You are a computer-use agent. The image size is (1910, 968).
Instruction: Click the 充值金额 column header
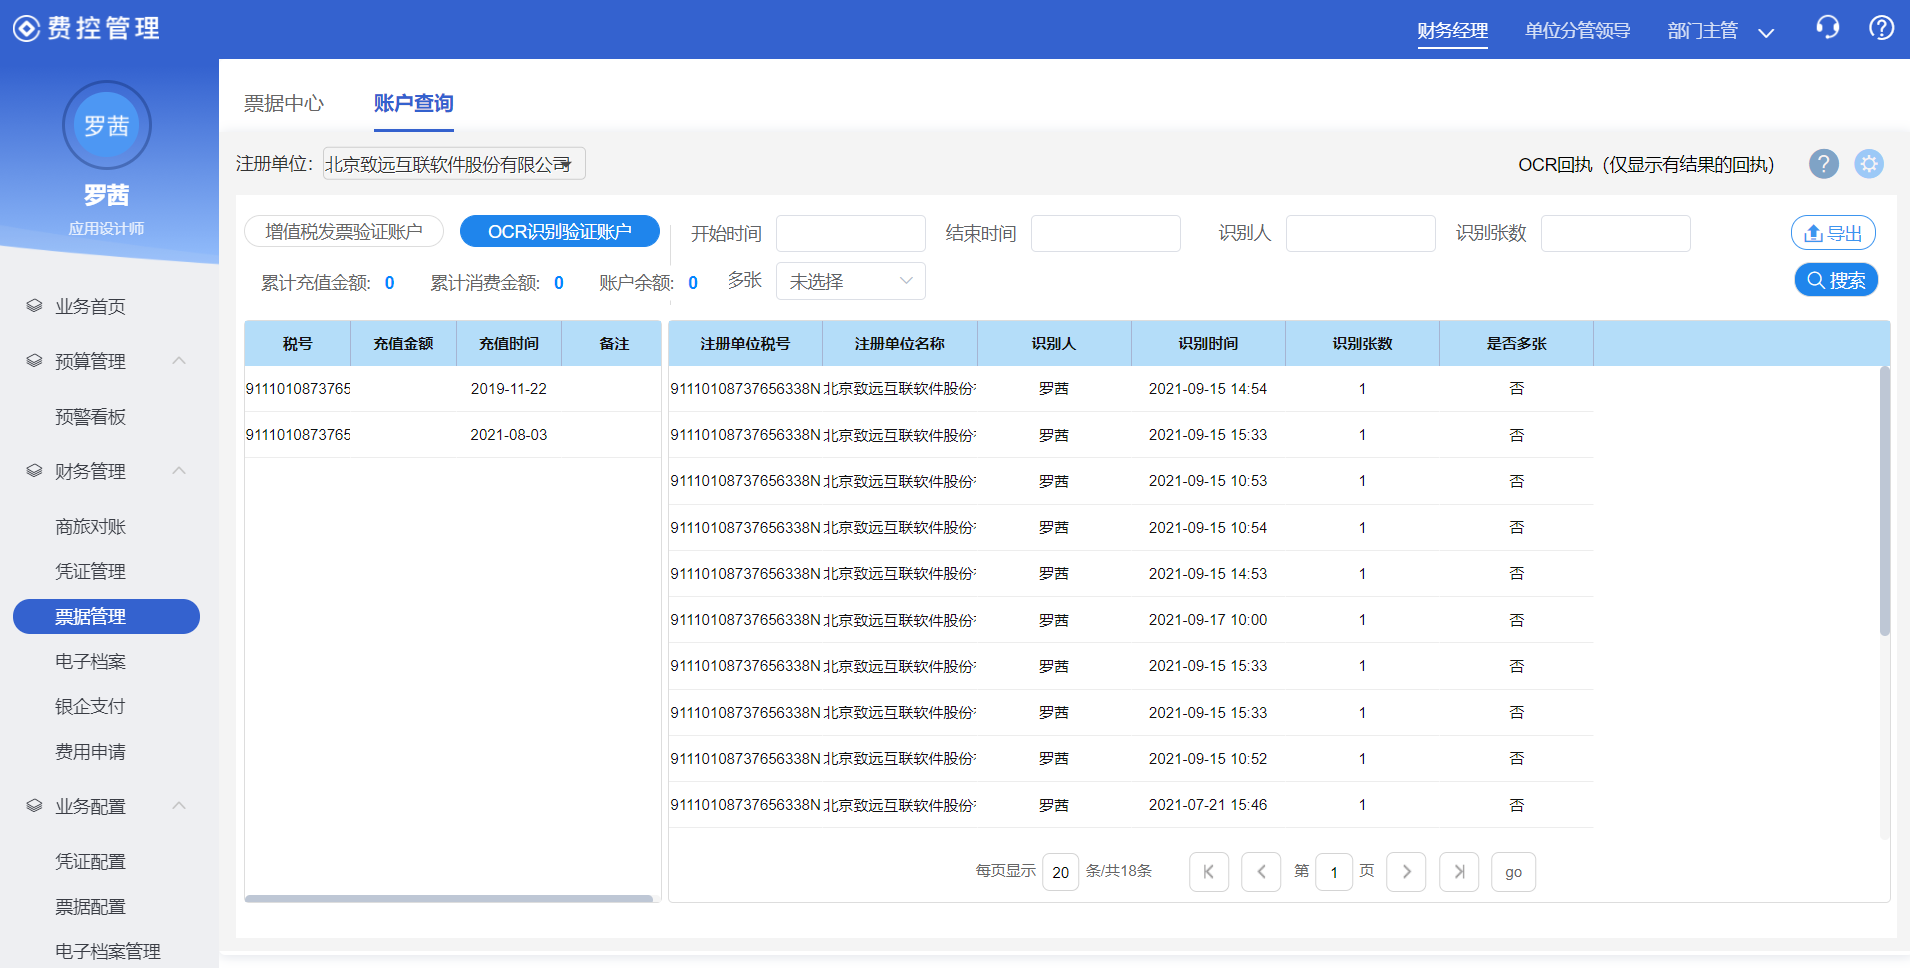403,344
